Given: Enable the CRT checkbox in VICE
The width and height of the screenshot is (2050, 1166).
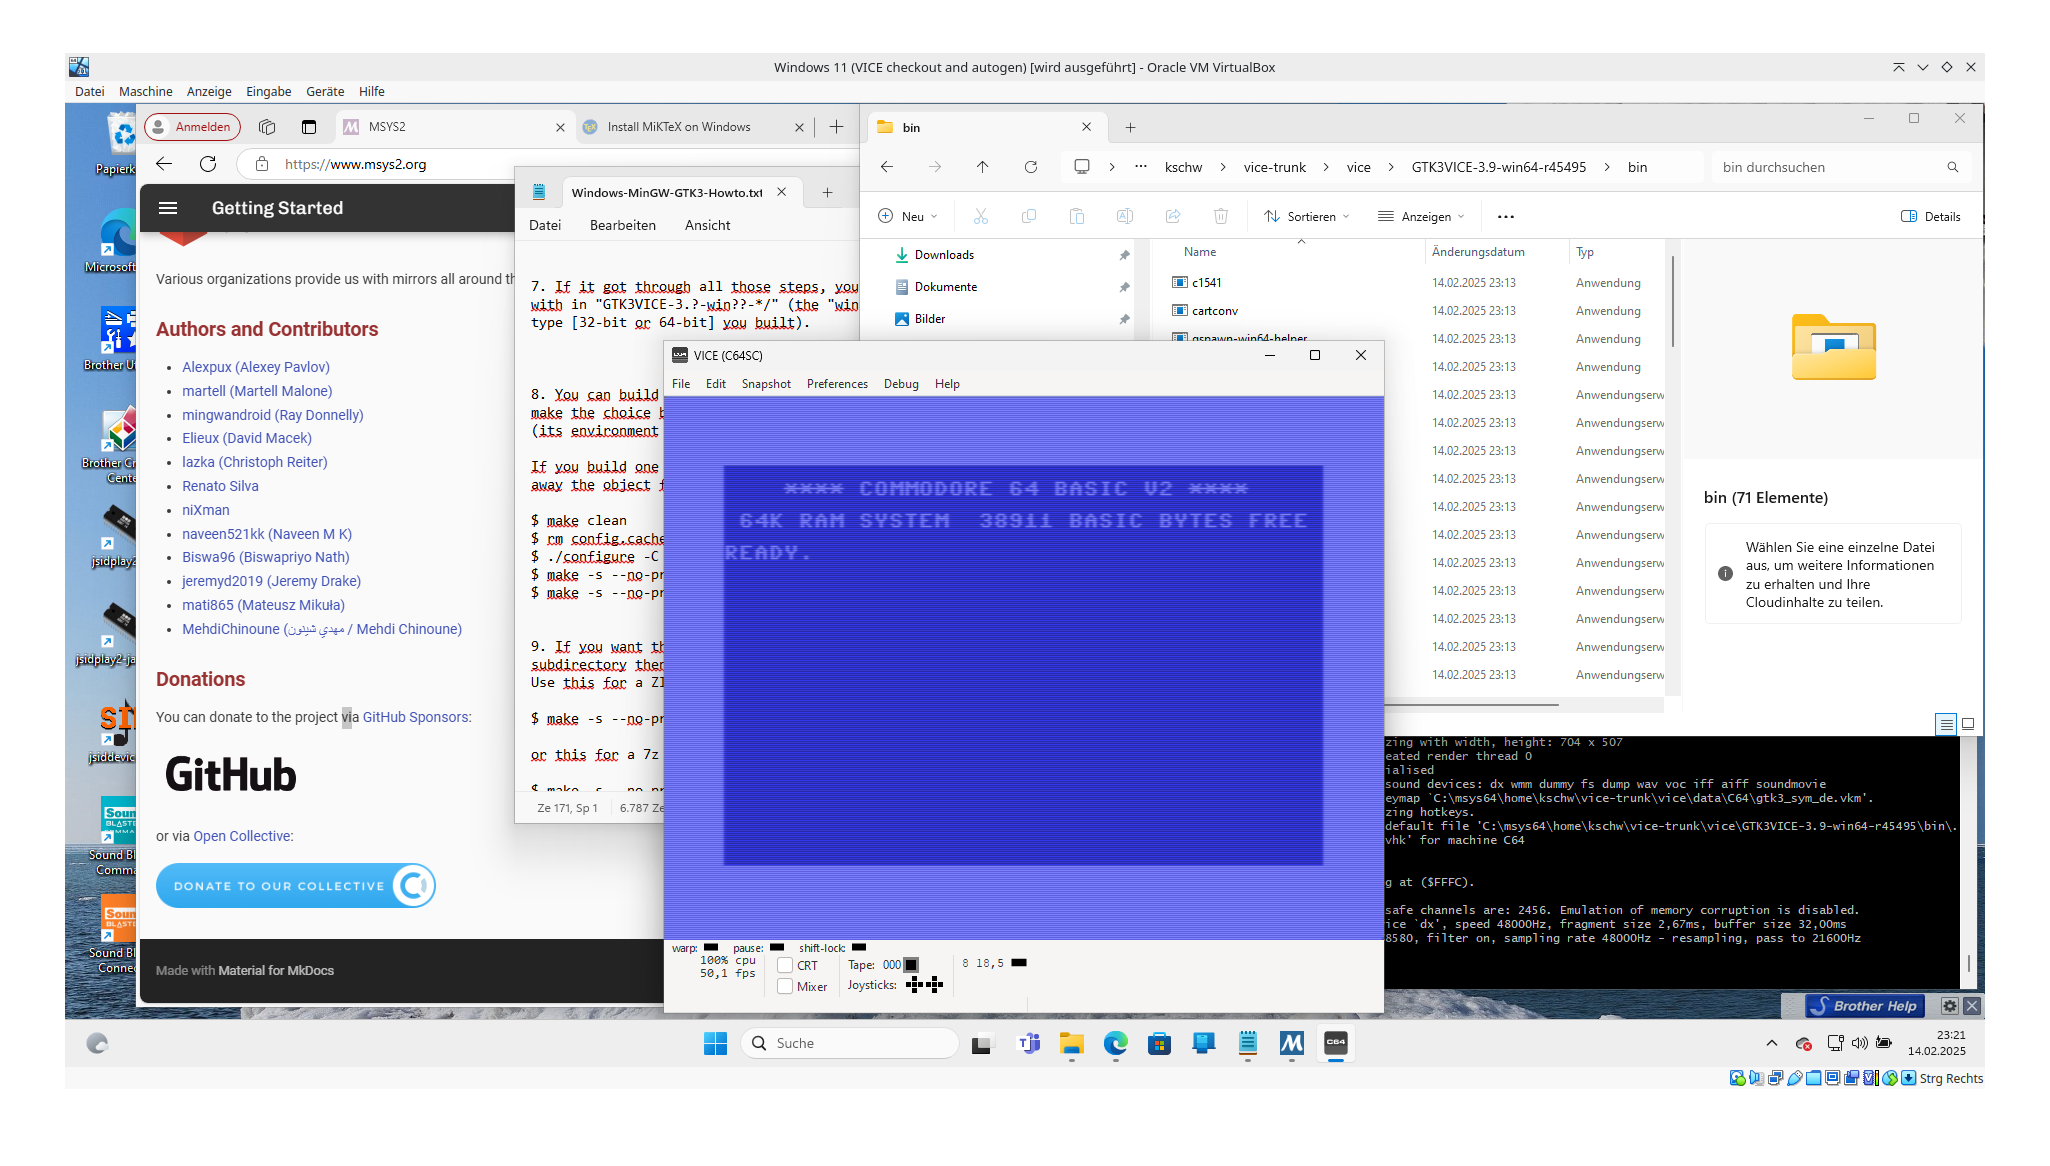Looking at the screenshot, I should coord(785,965).
